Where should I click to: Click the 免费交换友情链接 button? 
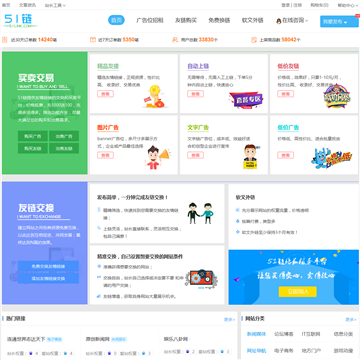pos(48,266)
